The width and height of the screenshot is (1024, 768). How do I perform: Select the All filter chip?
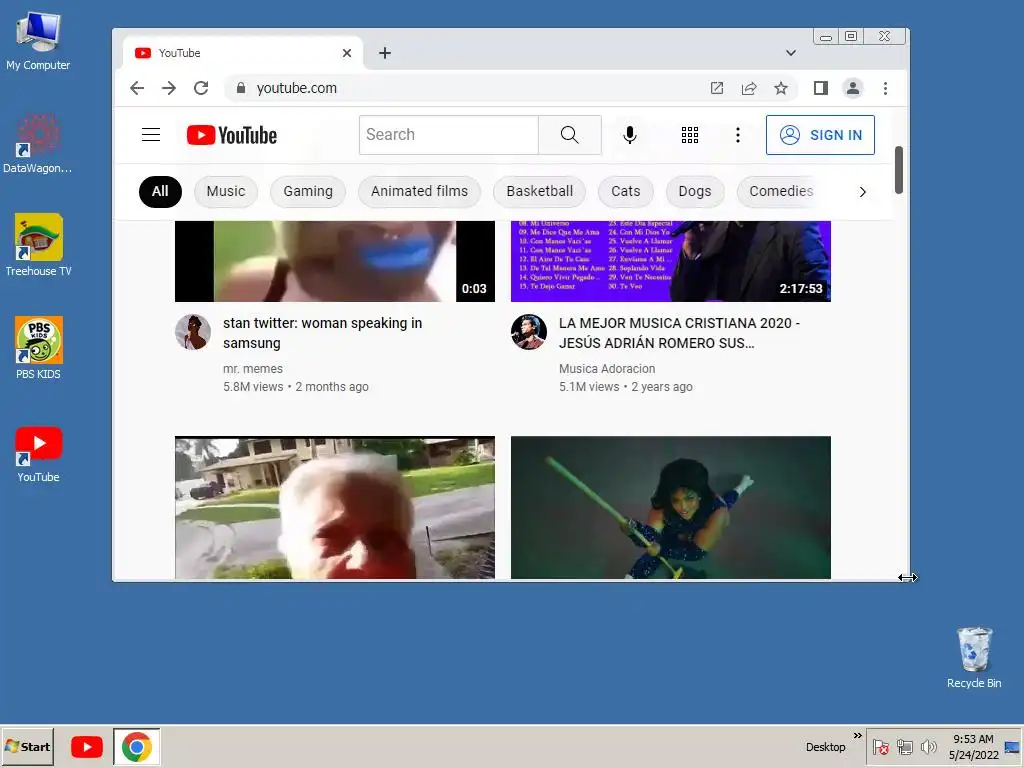point(160,191)
